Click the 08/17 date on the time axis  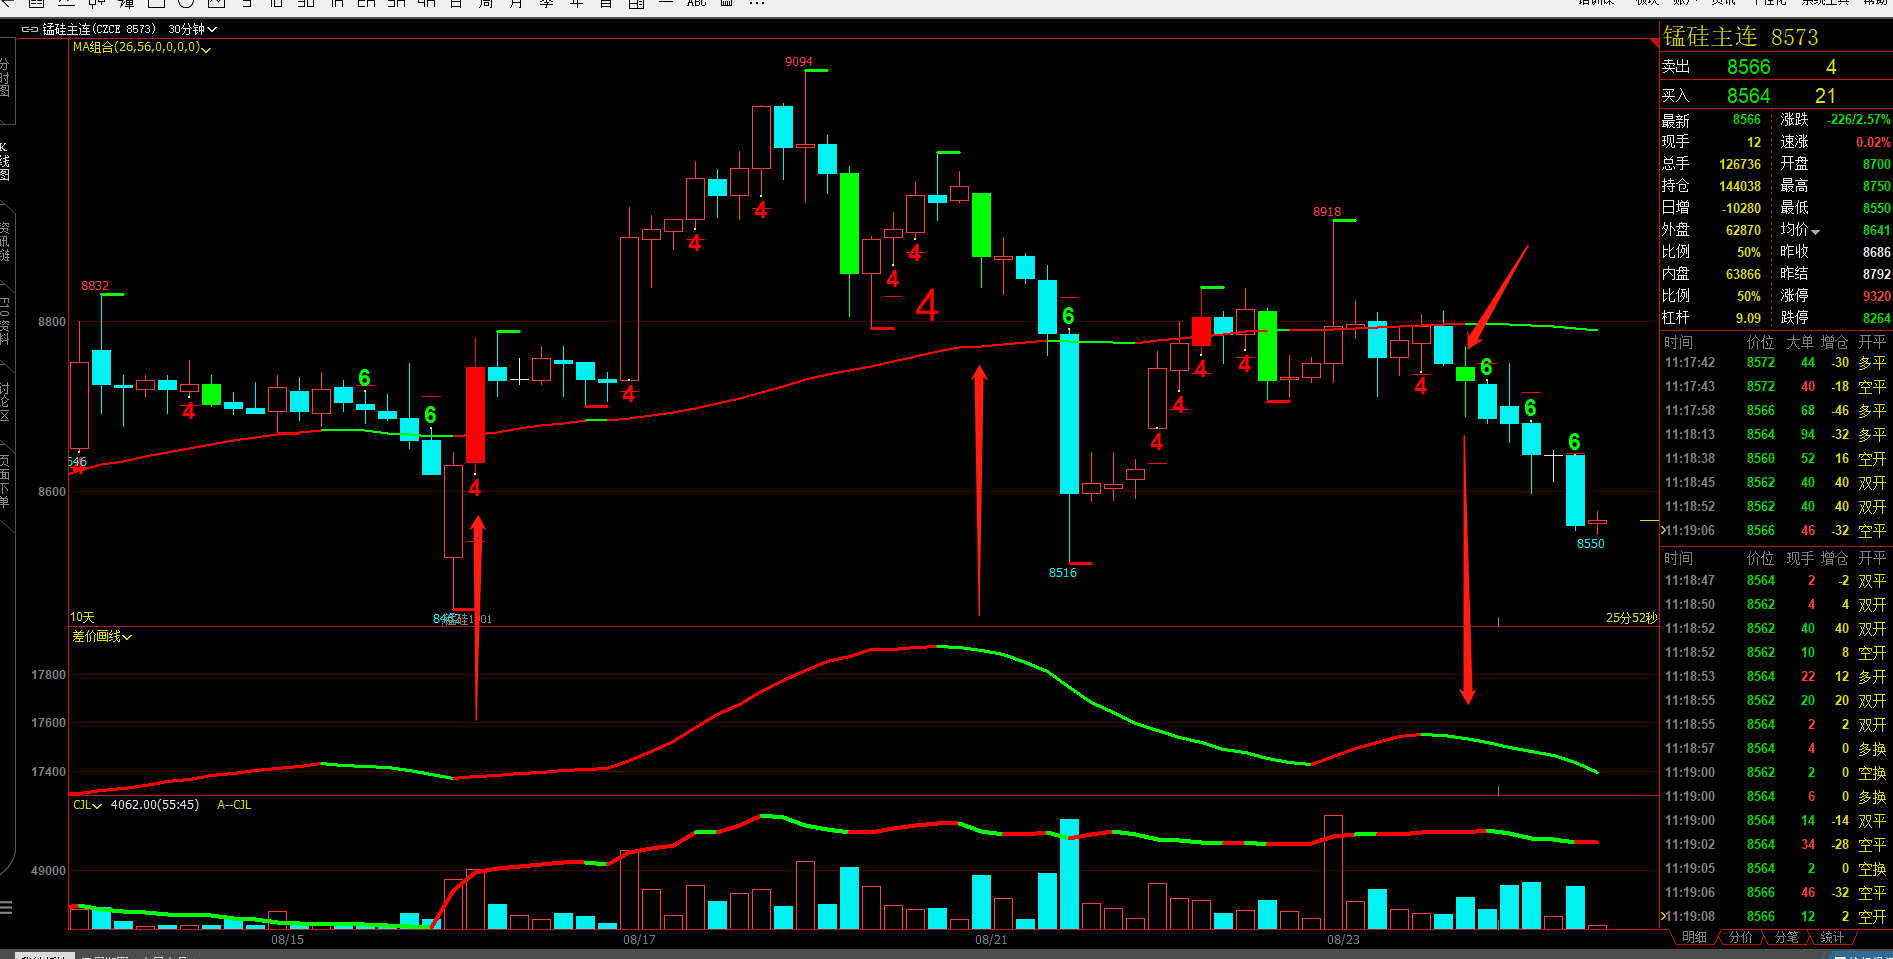639,940
